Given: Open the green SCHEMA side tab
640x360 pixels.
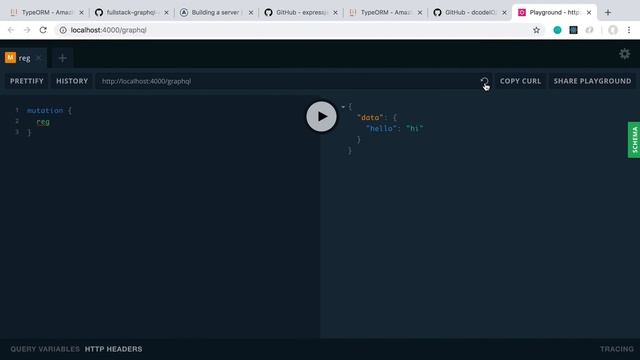Looking at the screenshot, I should coord(634,140).
